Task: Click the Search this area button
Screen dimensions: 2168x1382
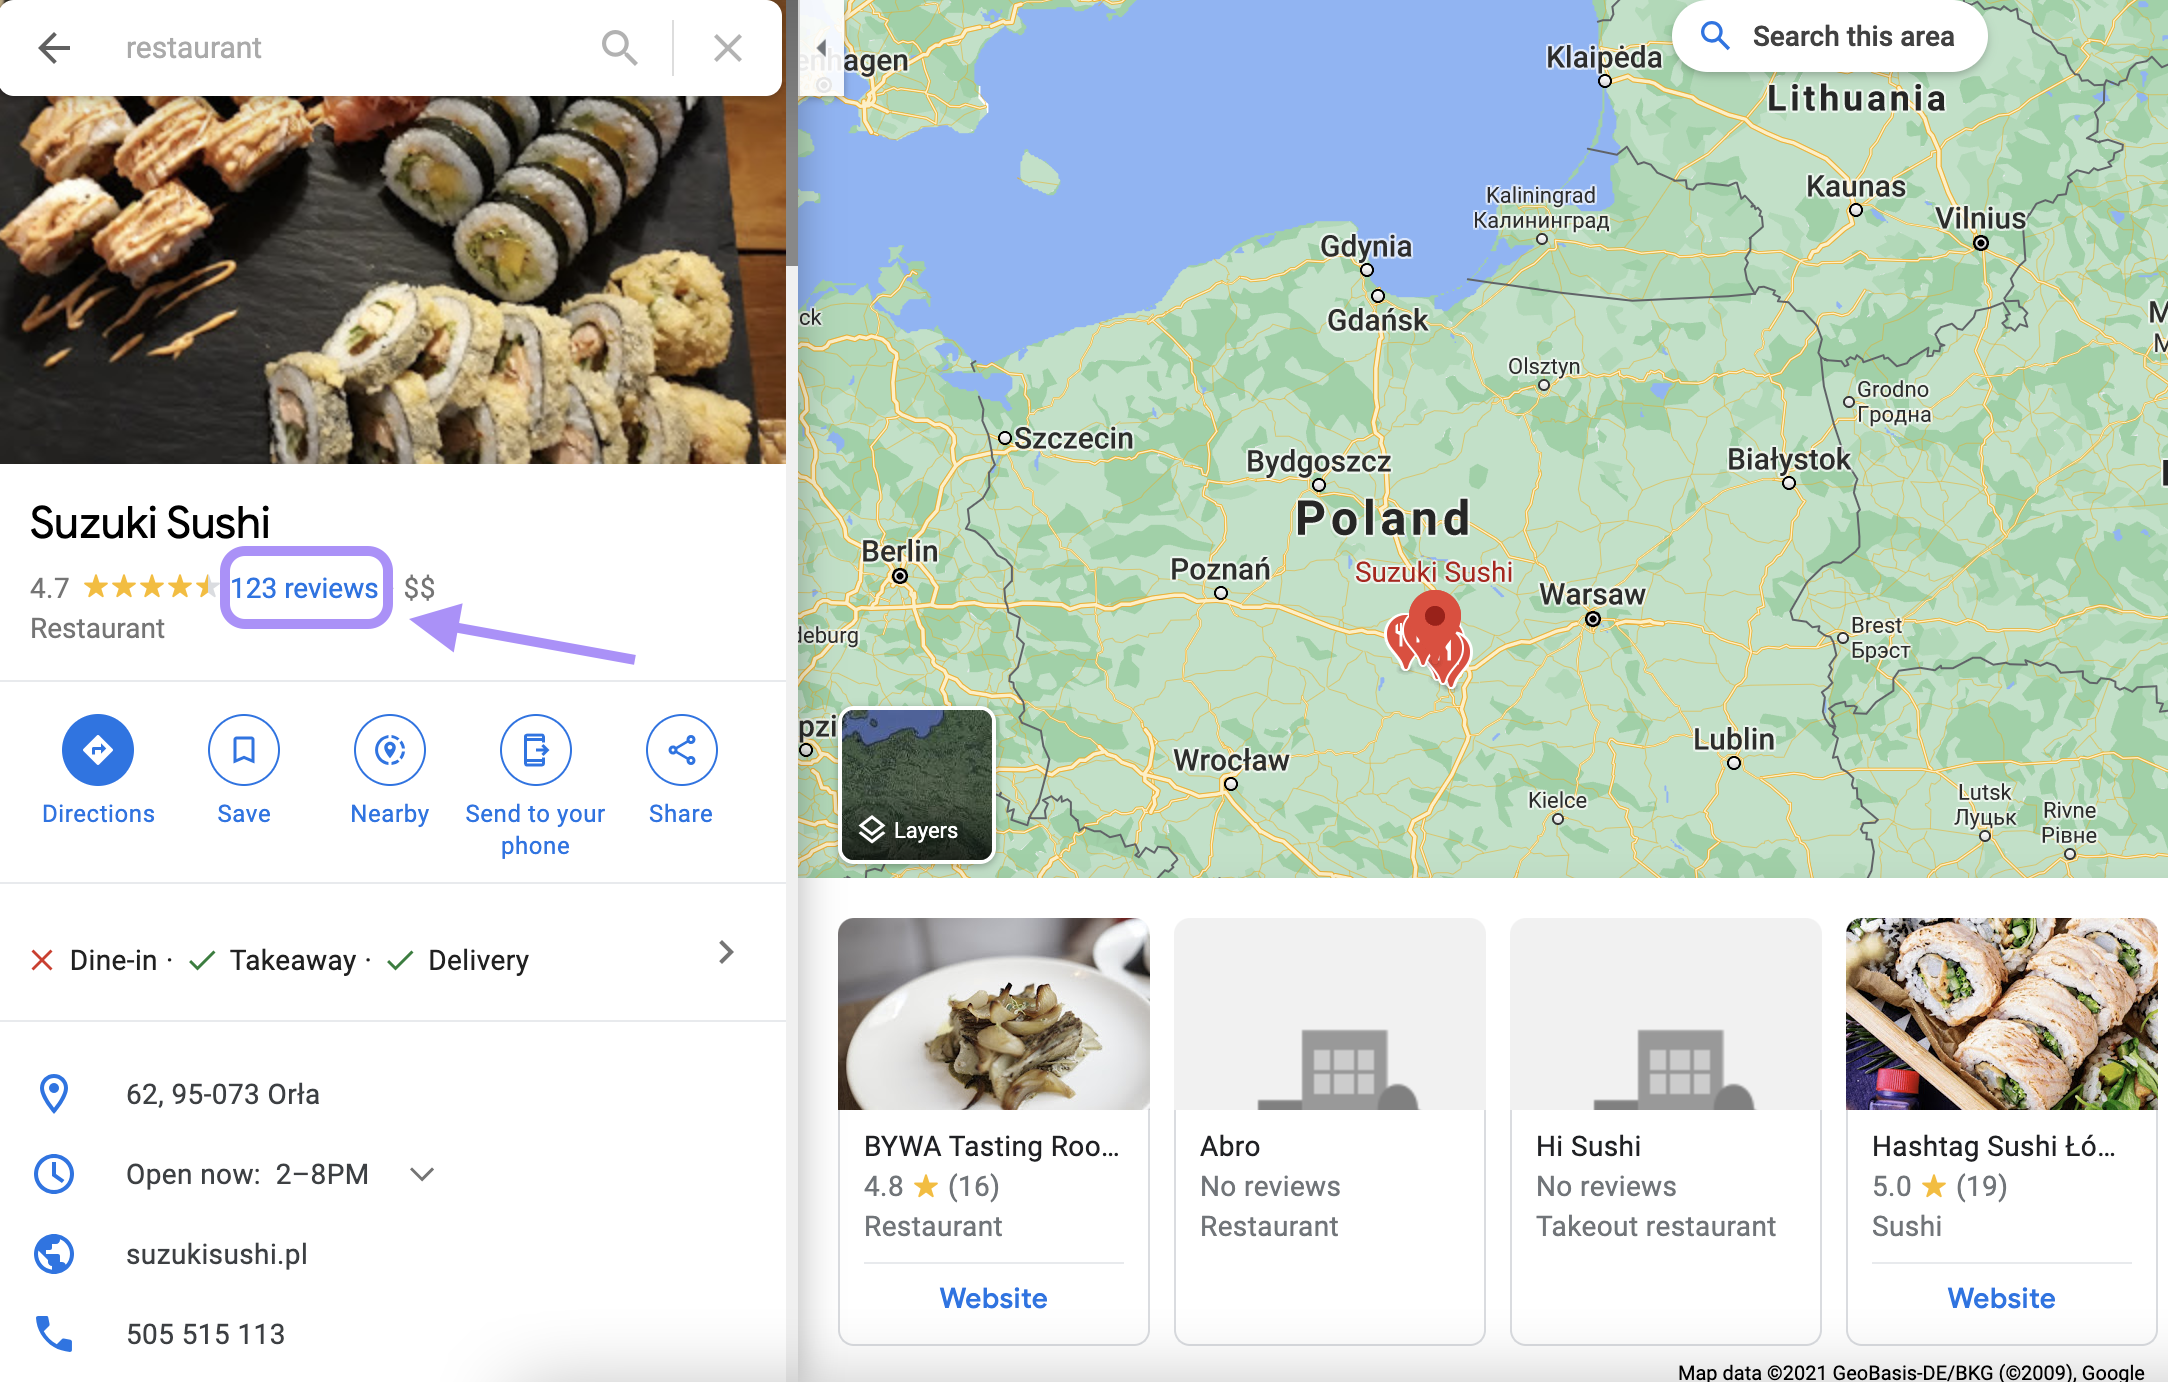Action: pyautogui.click(x=1830, y=37)
